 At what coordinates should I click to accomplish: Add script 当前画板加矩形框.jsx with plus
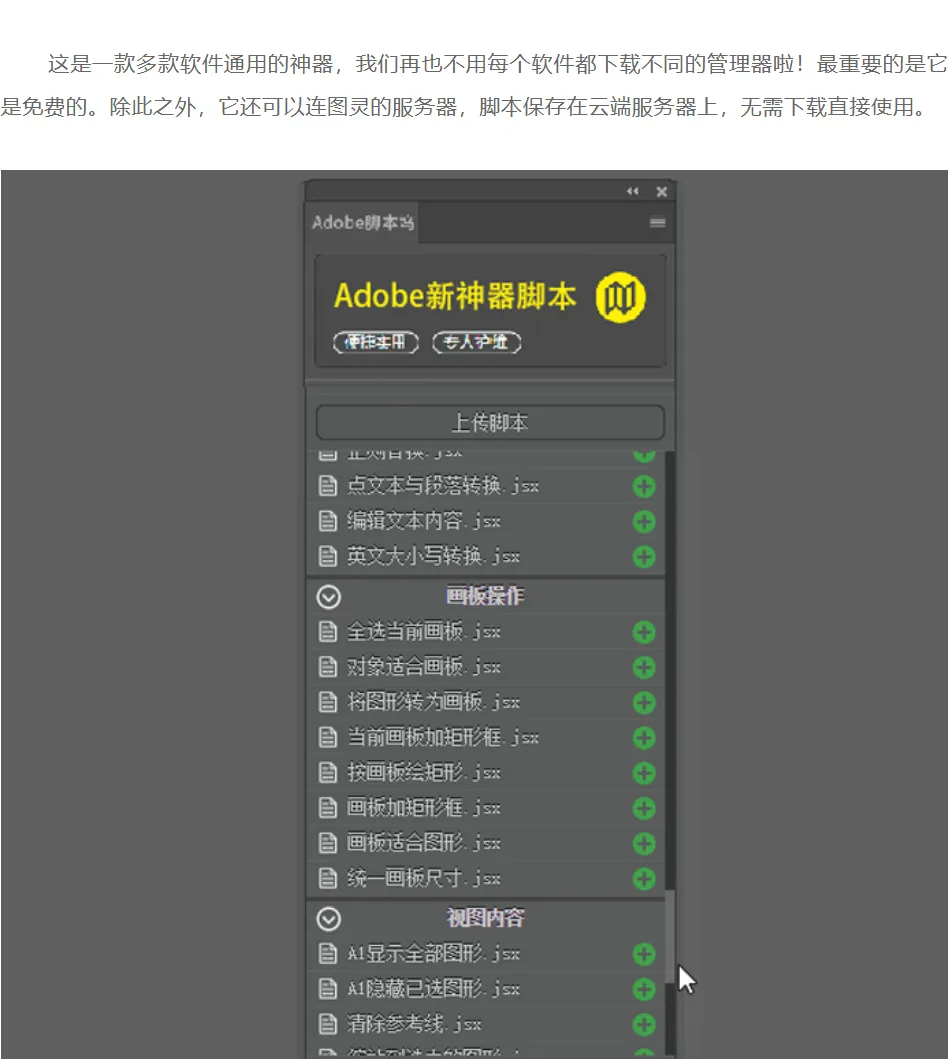pyautogui.click(x=644, y=738)
